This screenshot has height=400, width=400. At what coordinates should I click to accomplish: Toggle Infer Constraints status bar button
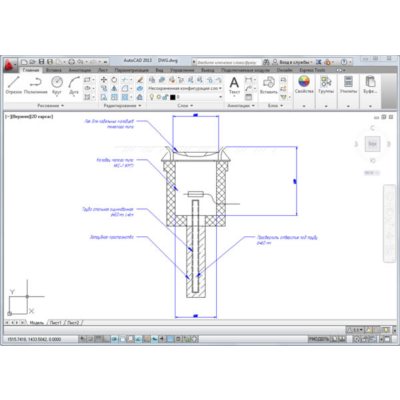click(x=82, y=339)
